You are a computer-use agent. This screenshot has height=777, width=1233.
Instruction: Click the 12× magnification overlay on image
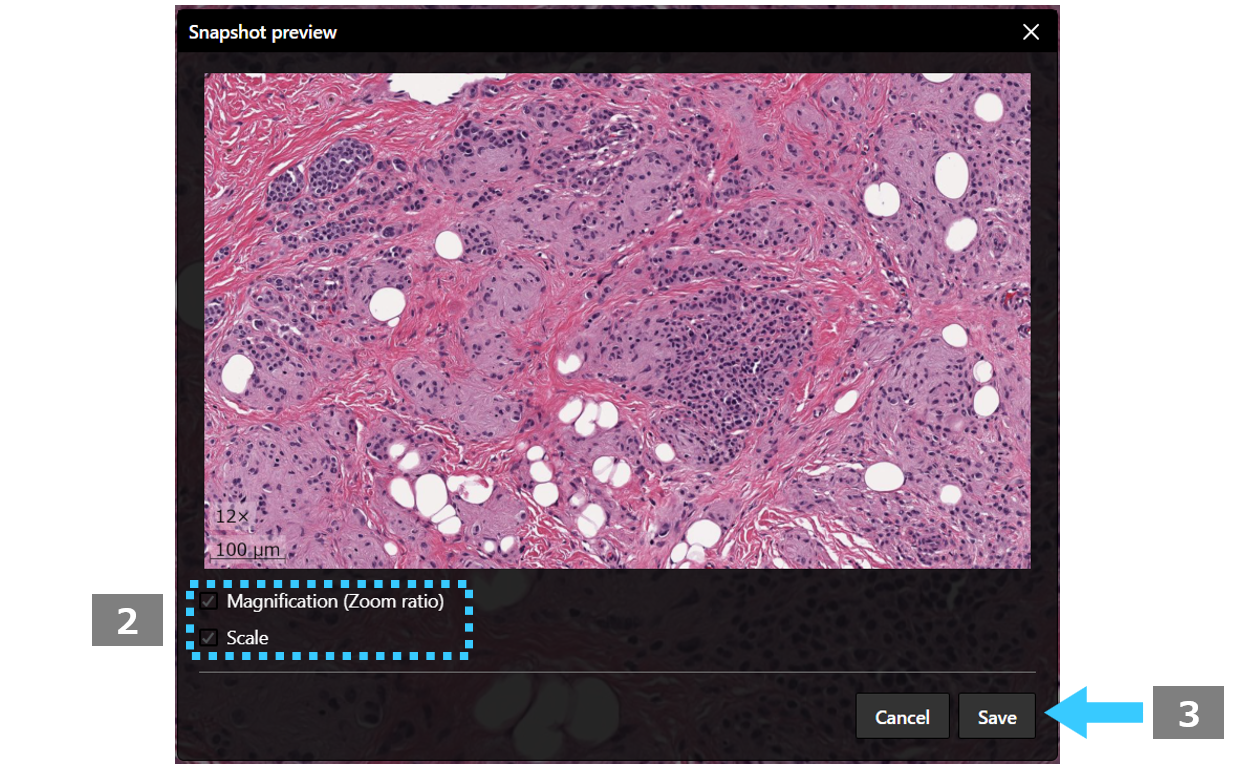pyautogui.click(x=231, y=516)
